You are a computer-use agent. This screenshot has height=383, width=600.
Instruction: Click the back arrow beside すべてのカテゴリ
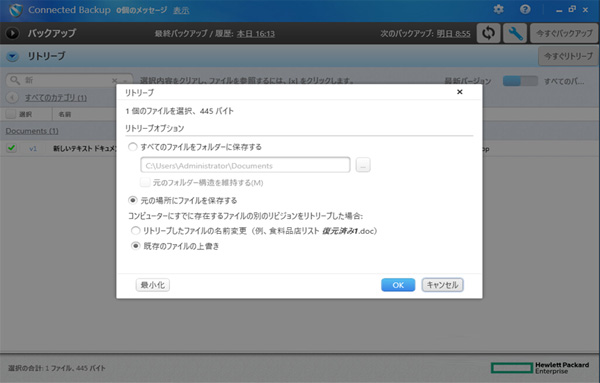click(12, 98)
